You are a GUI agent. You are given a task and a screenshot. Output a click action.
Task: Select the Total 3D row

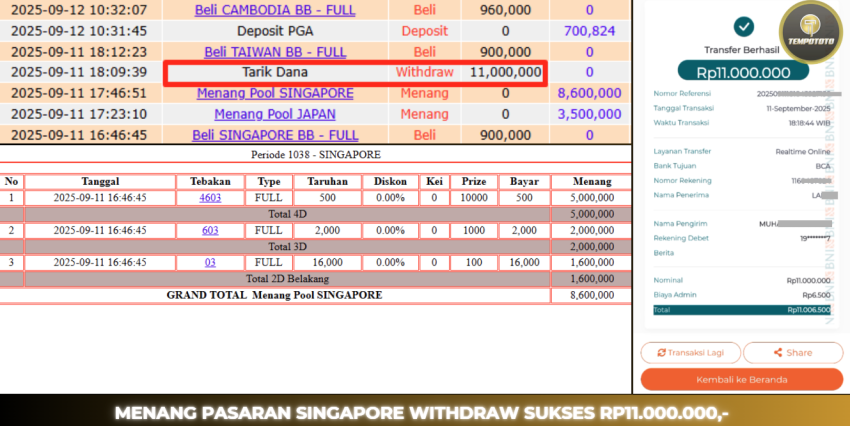pos(315,247)
